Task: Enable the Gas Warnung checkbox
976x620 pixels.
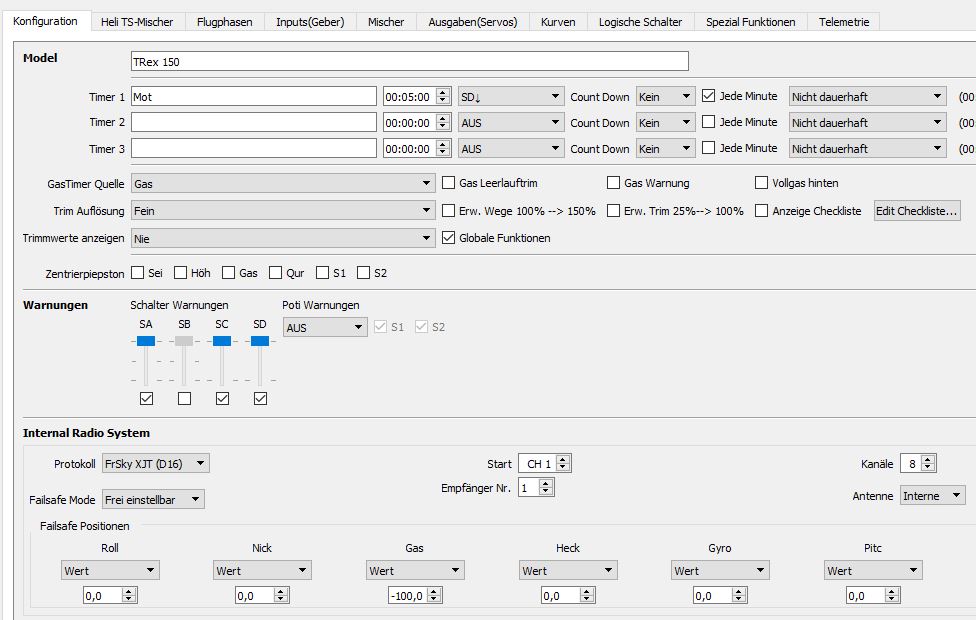Action: [614, 183]
